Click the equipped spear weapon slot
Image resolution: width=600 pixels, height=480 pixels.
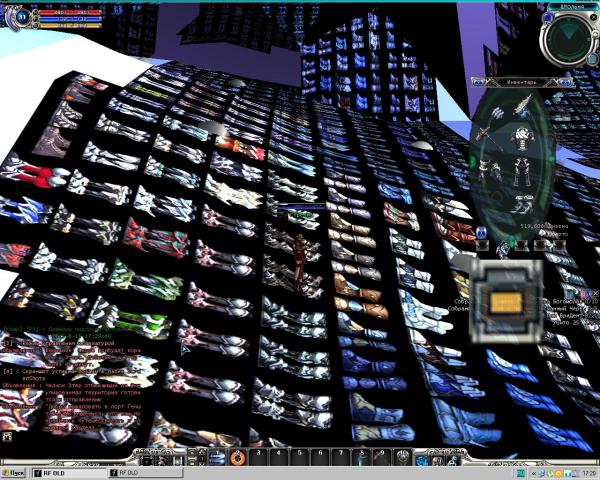(489, 137)
